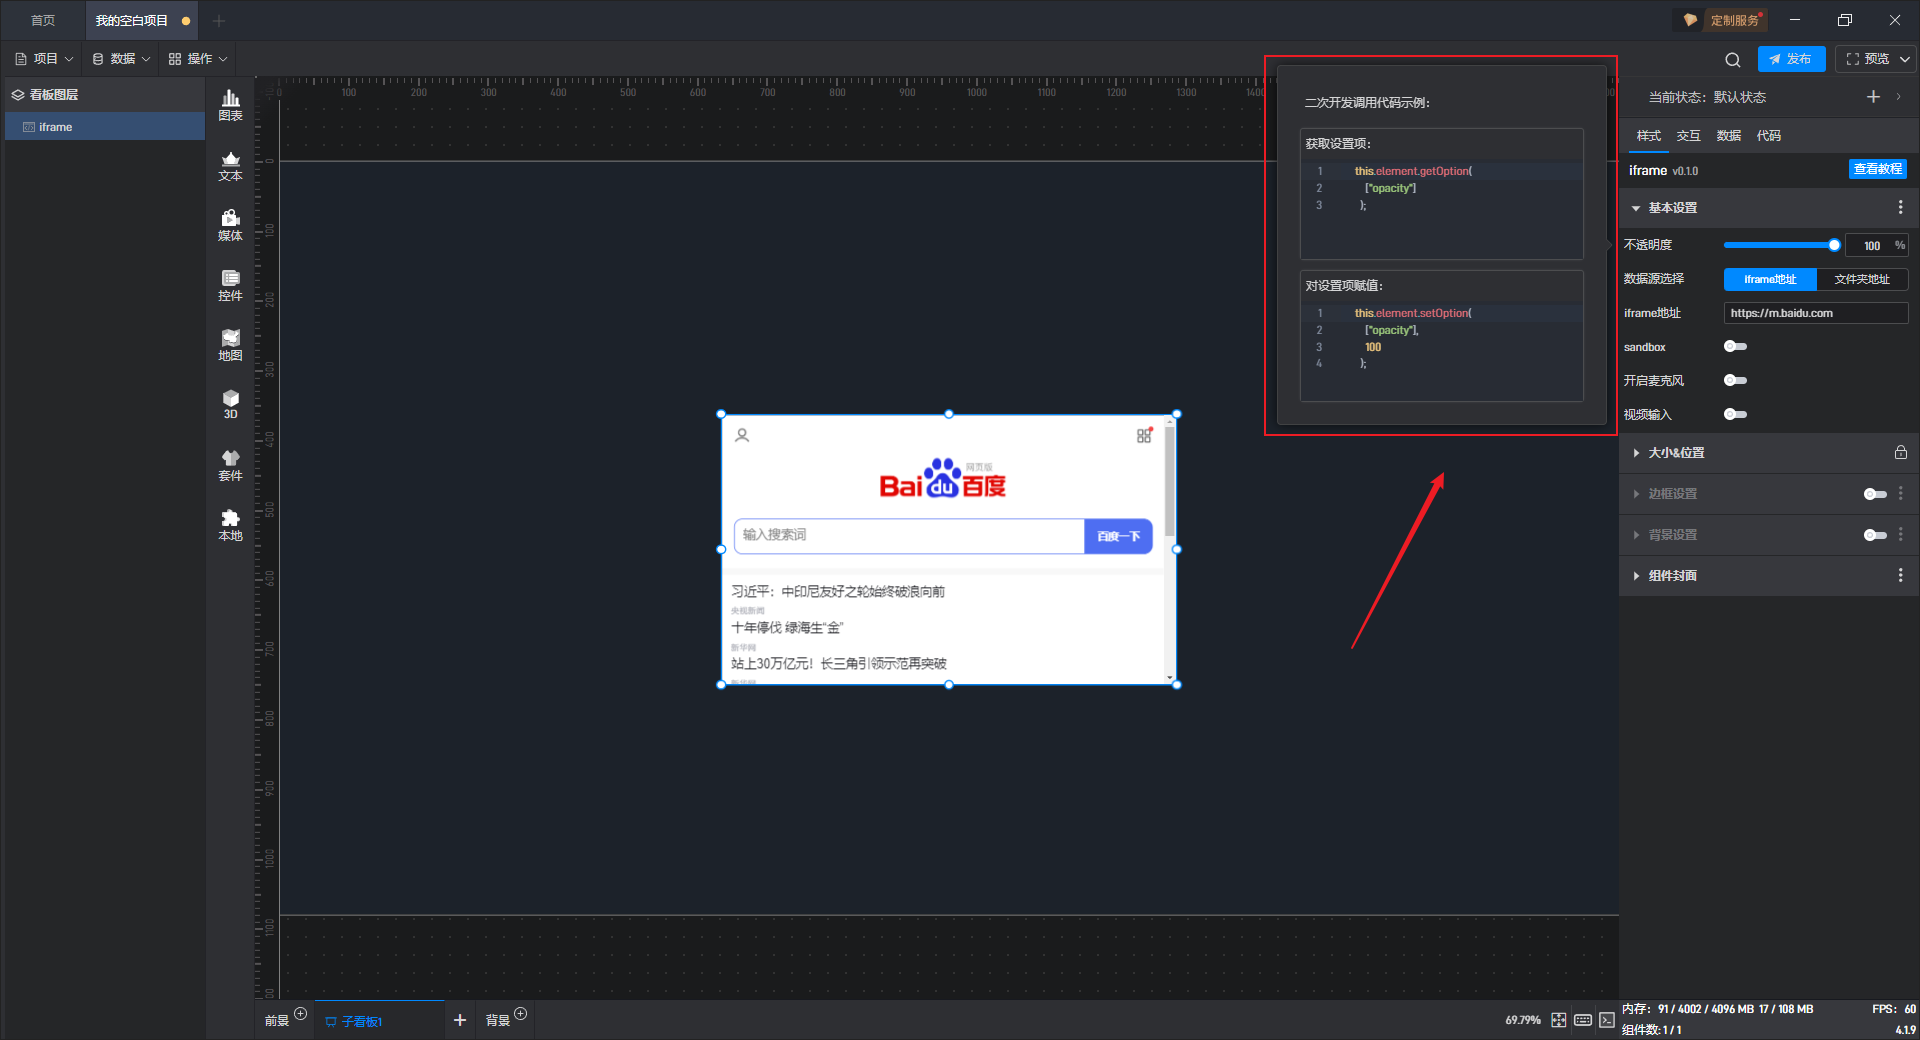This screenshot has height=1040, width=1920.
Task: Switch to the 交互 tab
Action: (x=1688, y=136)
